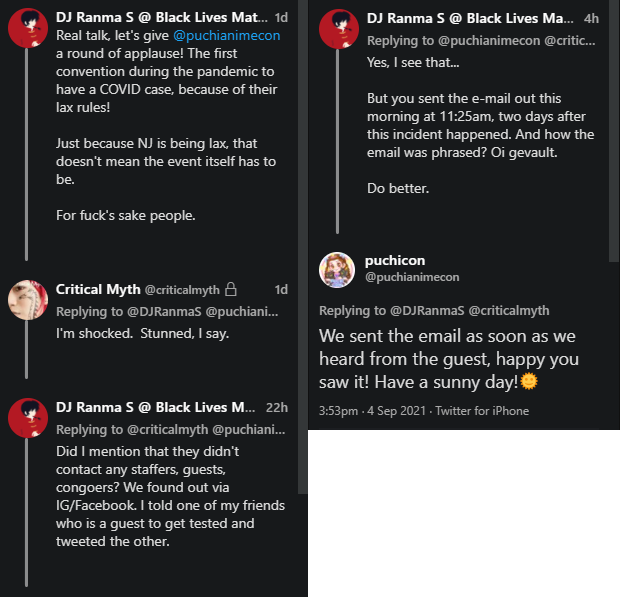Screen dimensions: 620x597
Task: Select the "I'm shocked. Stunned, I say." tweet
Action: point(142,331)
